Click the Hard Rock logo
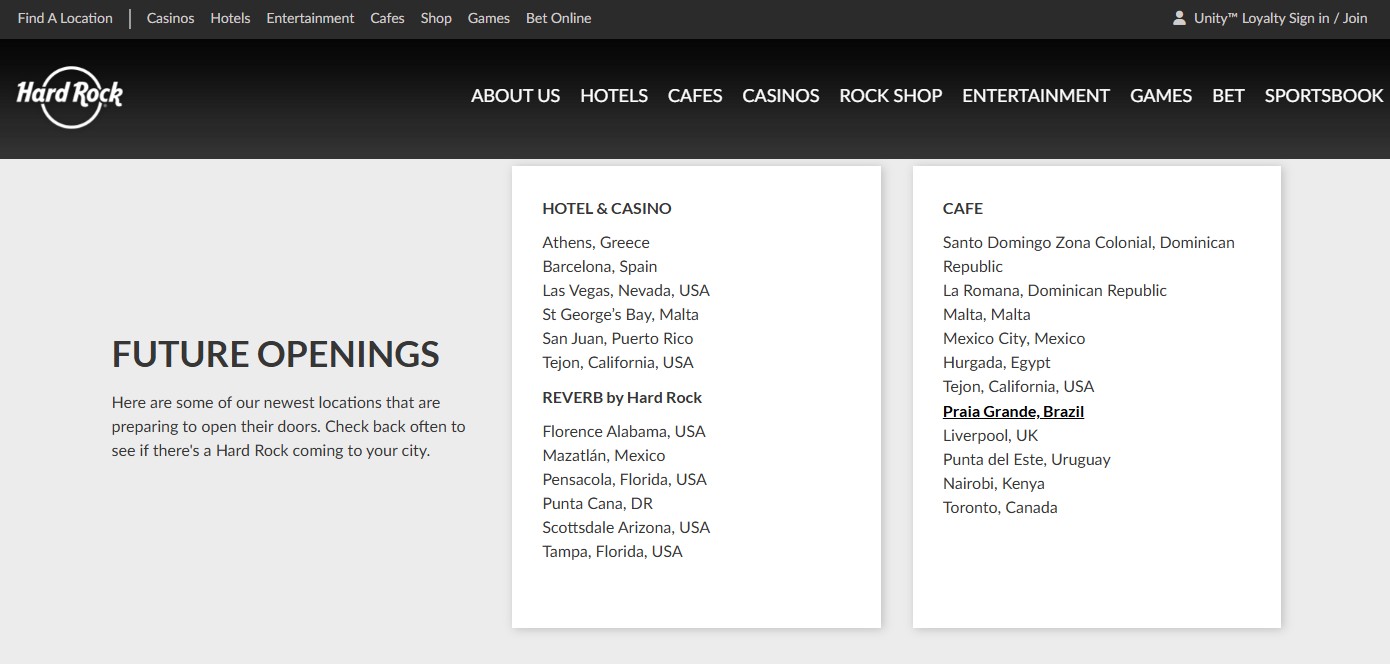 click(x=70, y=95)
